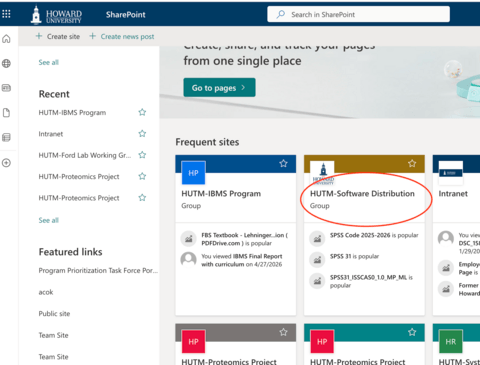Open Program Prioritization Task Force featured link
The width and height of the screenshot is (480, 365).
click(98, 270)
